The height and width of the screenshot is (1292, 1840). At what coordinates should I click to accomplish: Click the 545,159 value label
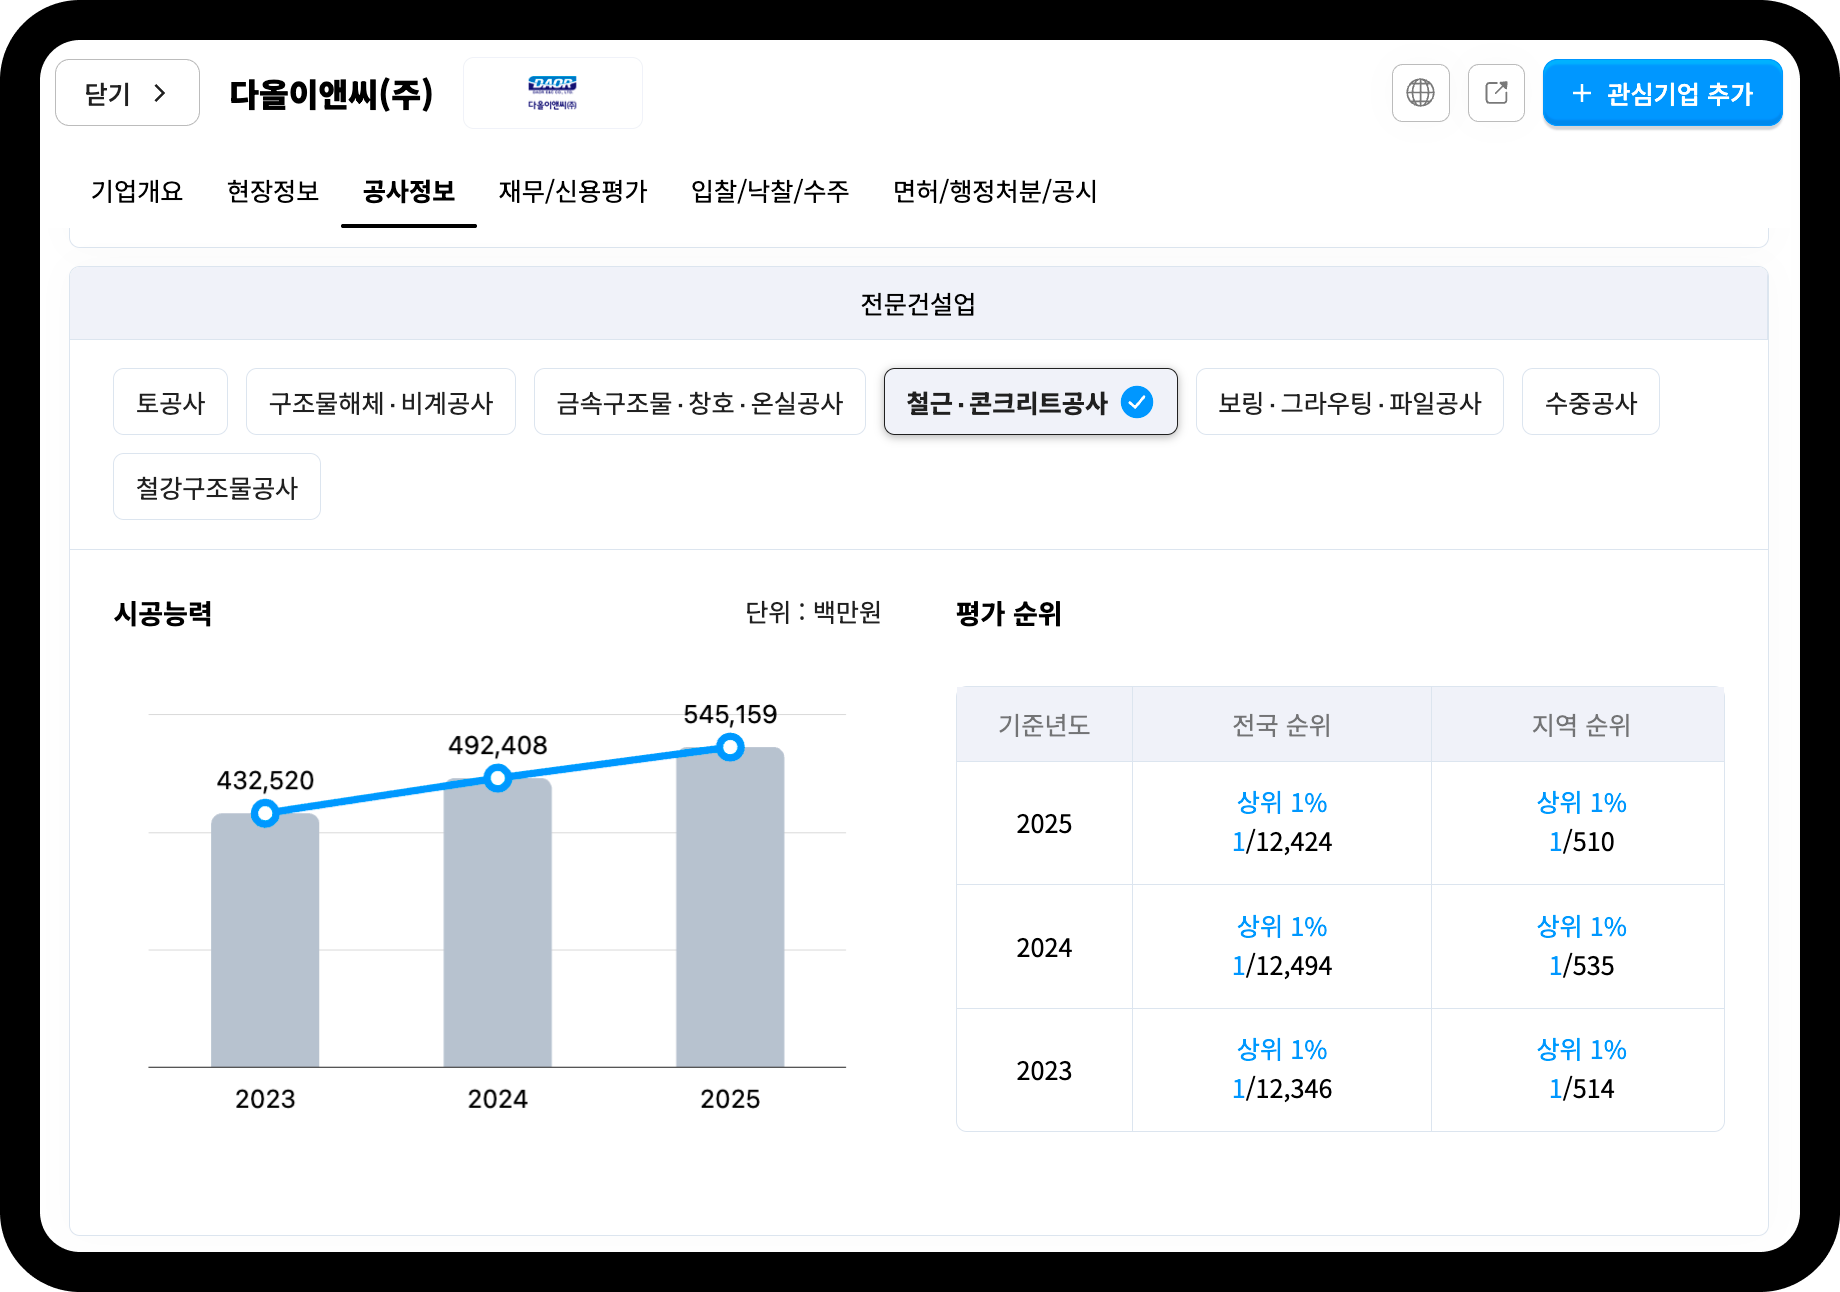[x=730, y=714]
